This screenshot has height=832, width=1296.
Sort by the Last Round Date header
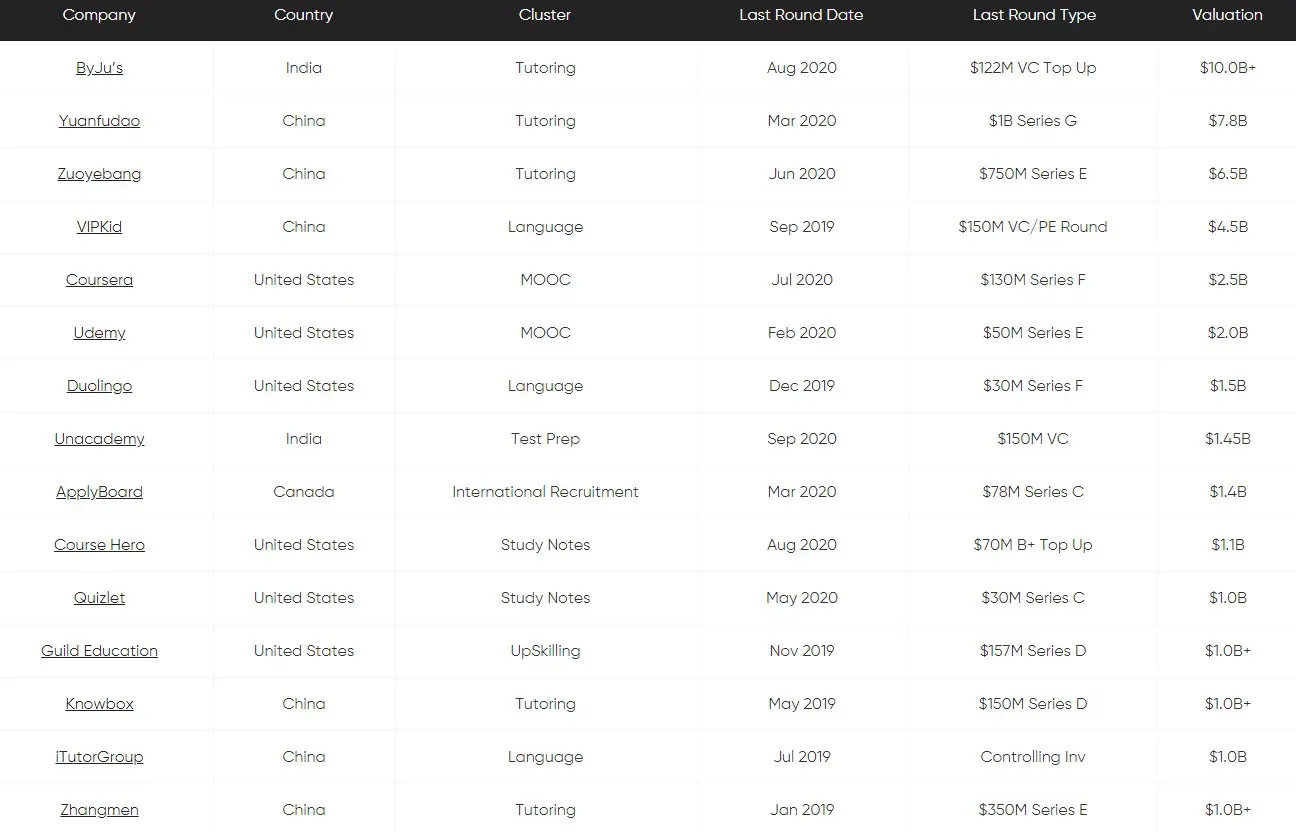tap(801, 15)
